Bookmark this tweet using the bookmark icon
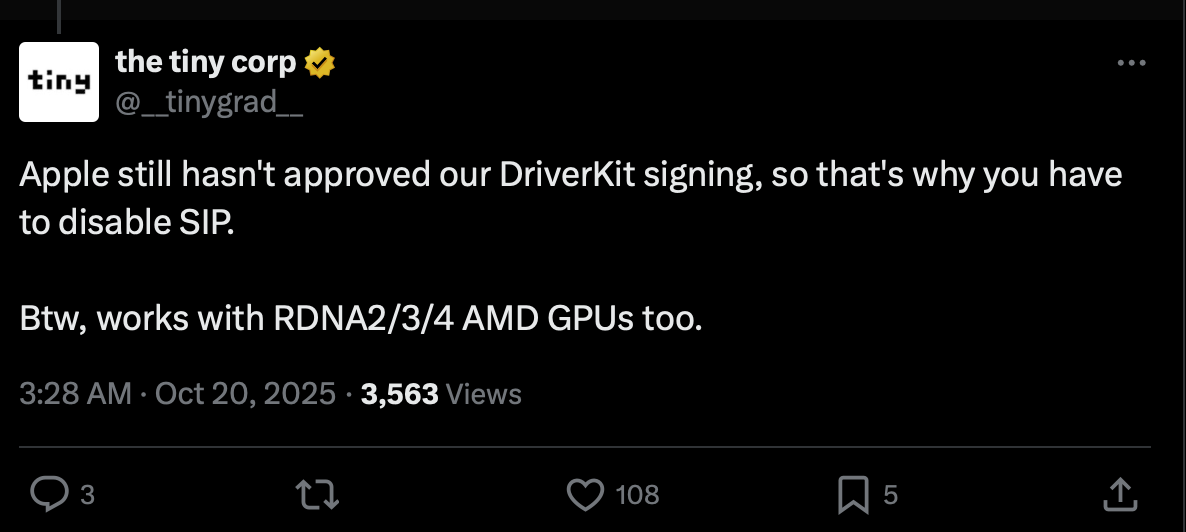This screenshot has height=532, width=1186. [x=851, y=493]
